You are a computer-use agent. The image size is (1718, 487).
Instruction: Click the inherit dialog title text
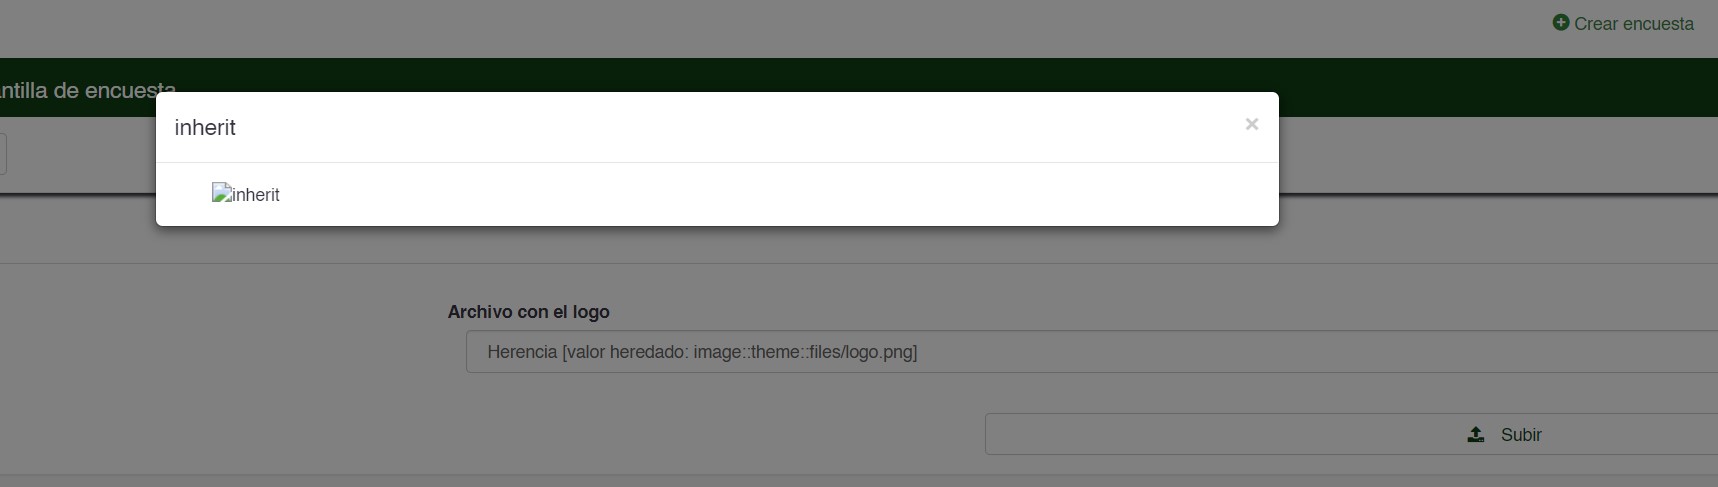pos(205,127)
